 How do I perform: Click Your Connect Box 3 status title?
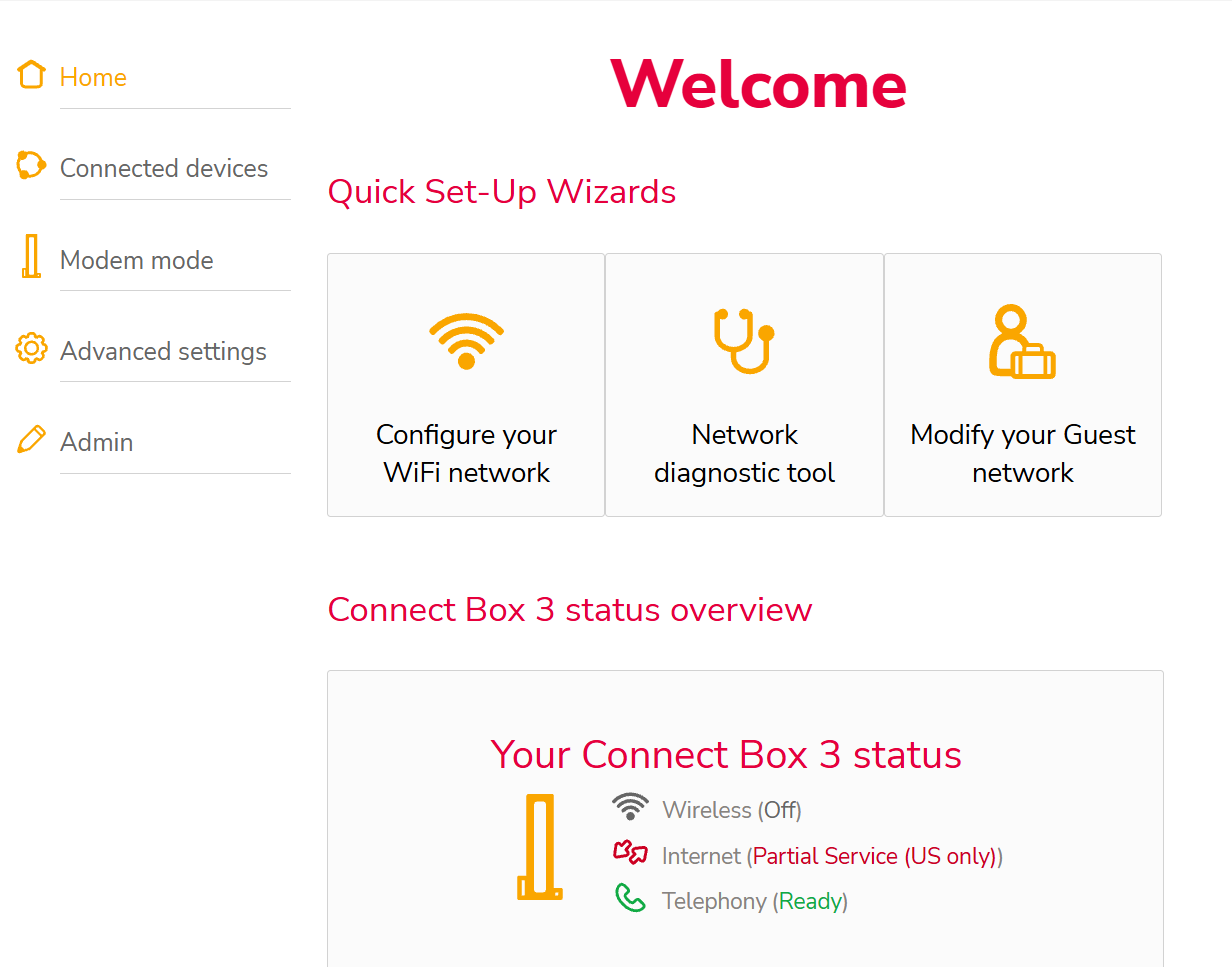(726, 754)
